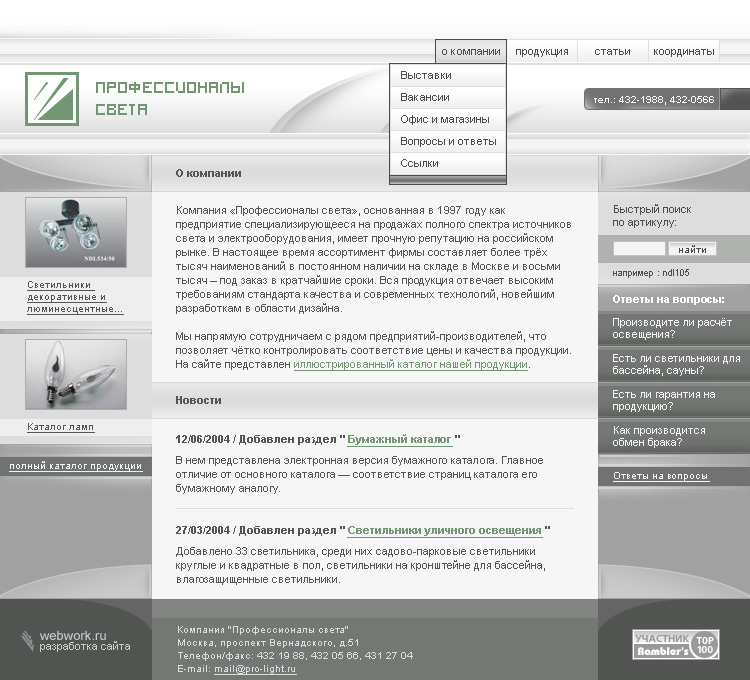The image size is (750, 680).
Task: Click «Ссылки» in the dropdown menu
Action: (419, 163)
